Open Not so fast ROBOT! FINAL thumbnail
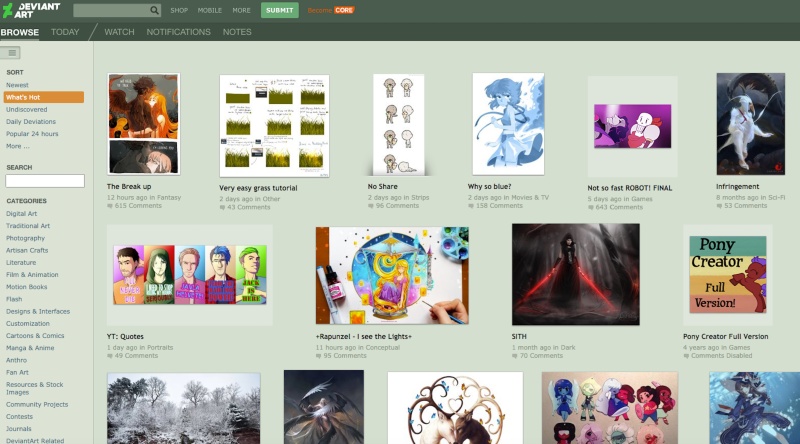Viewport: 800px width, 444px height. [633, 127]
